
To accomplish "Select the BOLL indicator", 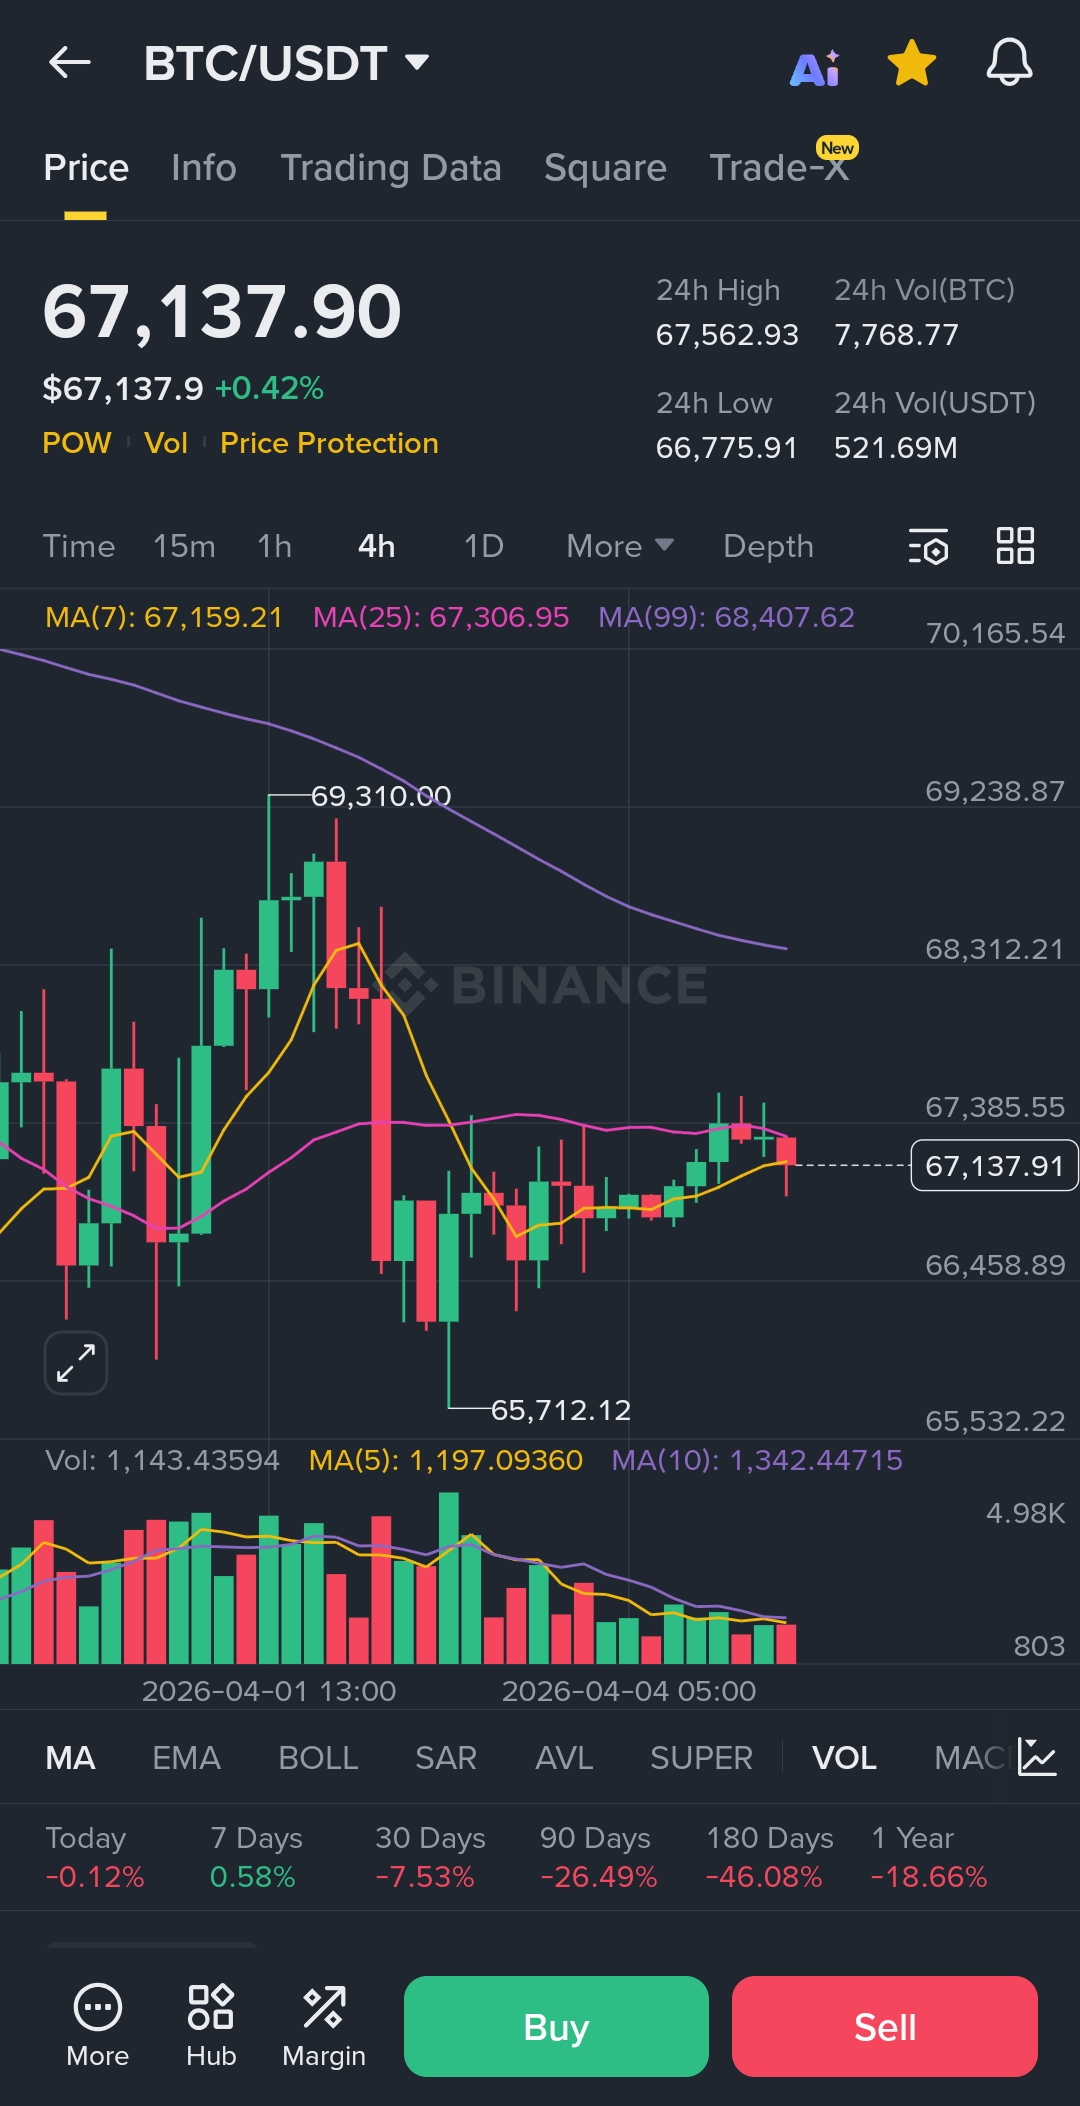I will tap(318, 1758).
